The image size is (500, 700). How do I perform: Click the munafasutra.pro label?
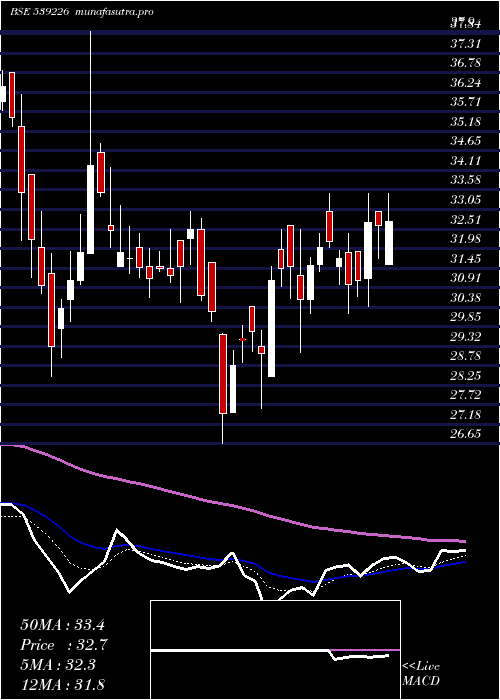tap(112, 12)
